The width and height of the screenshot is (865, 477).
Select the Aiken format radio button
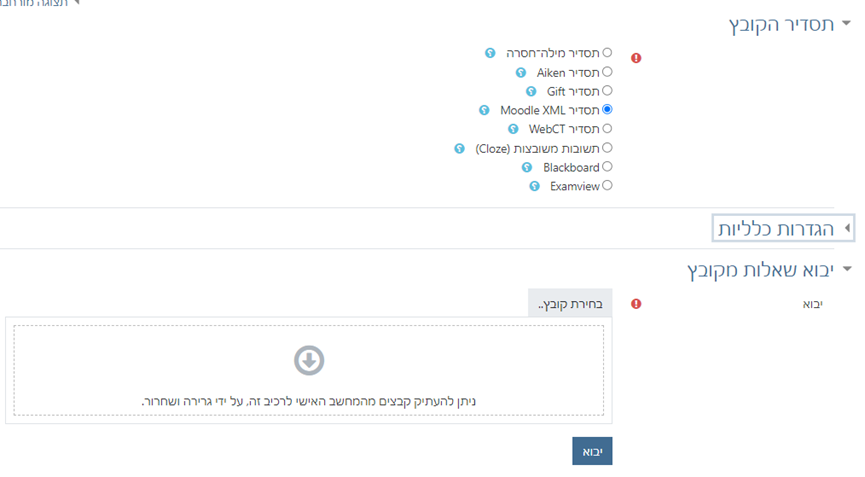click(x=607, y=72)
